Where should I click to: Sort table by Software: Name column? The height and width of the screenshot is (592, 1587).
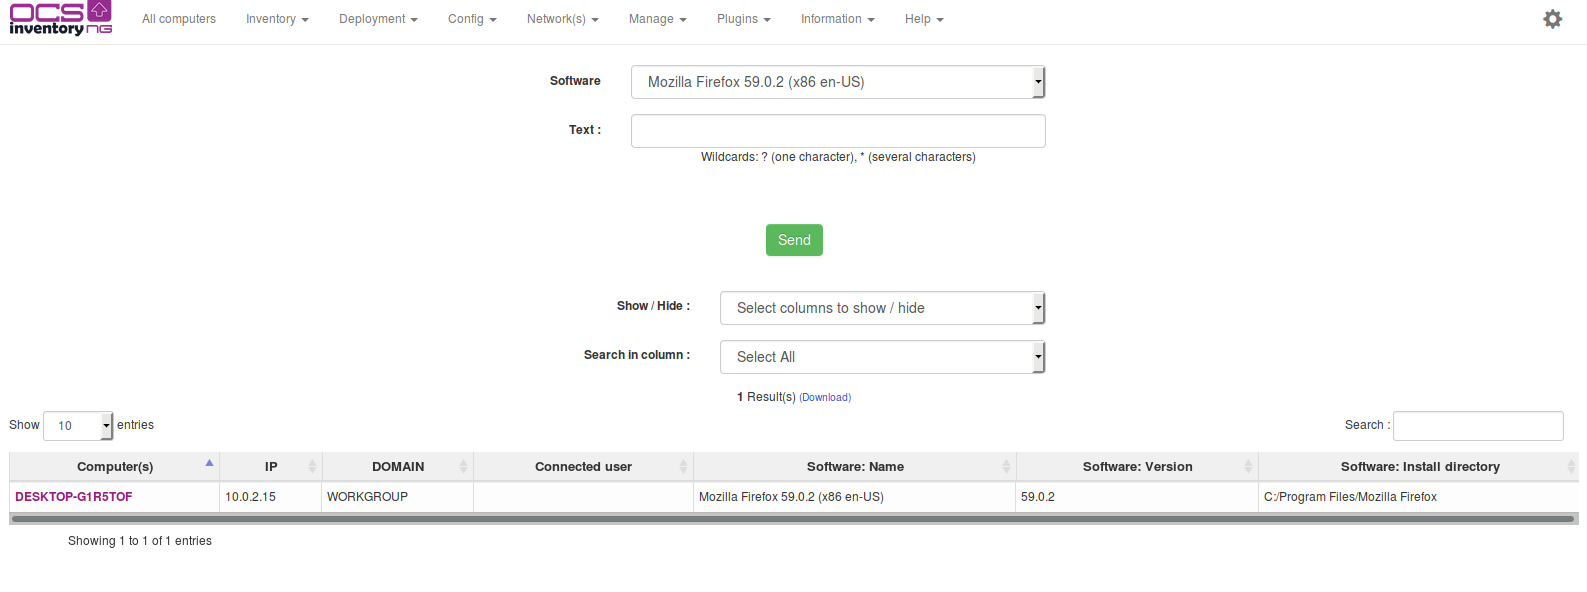coord(855,467)
